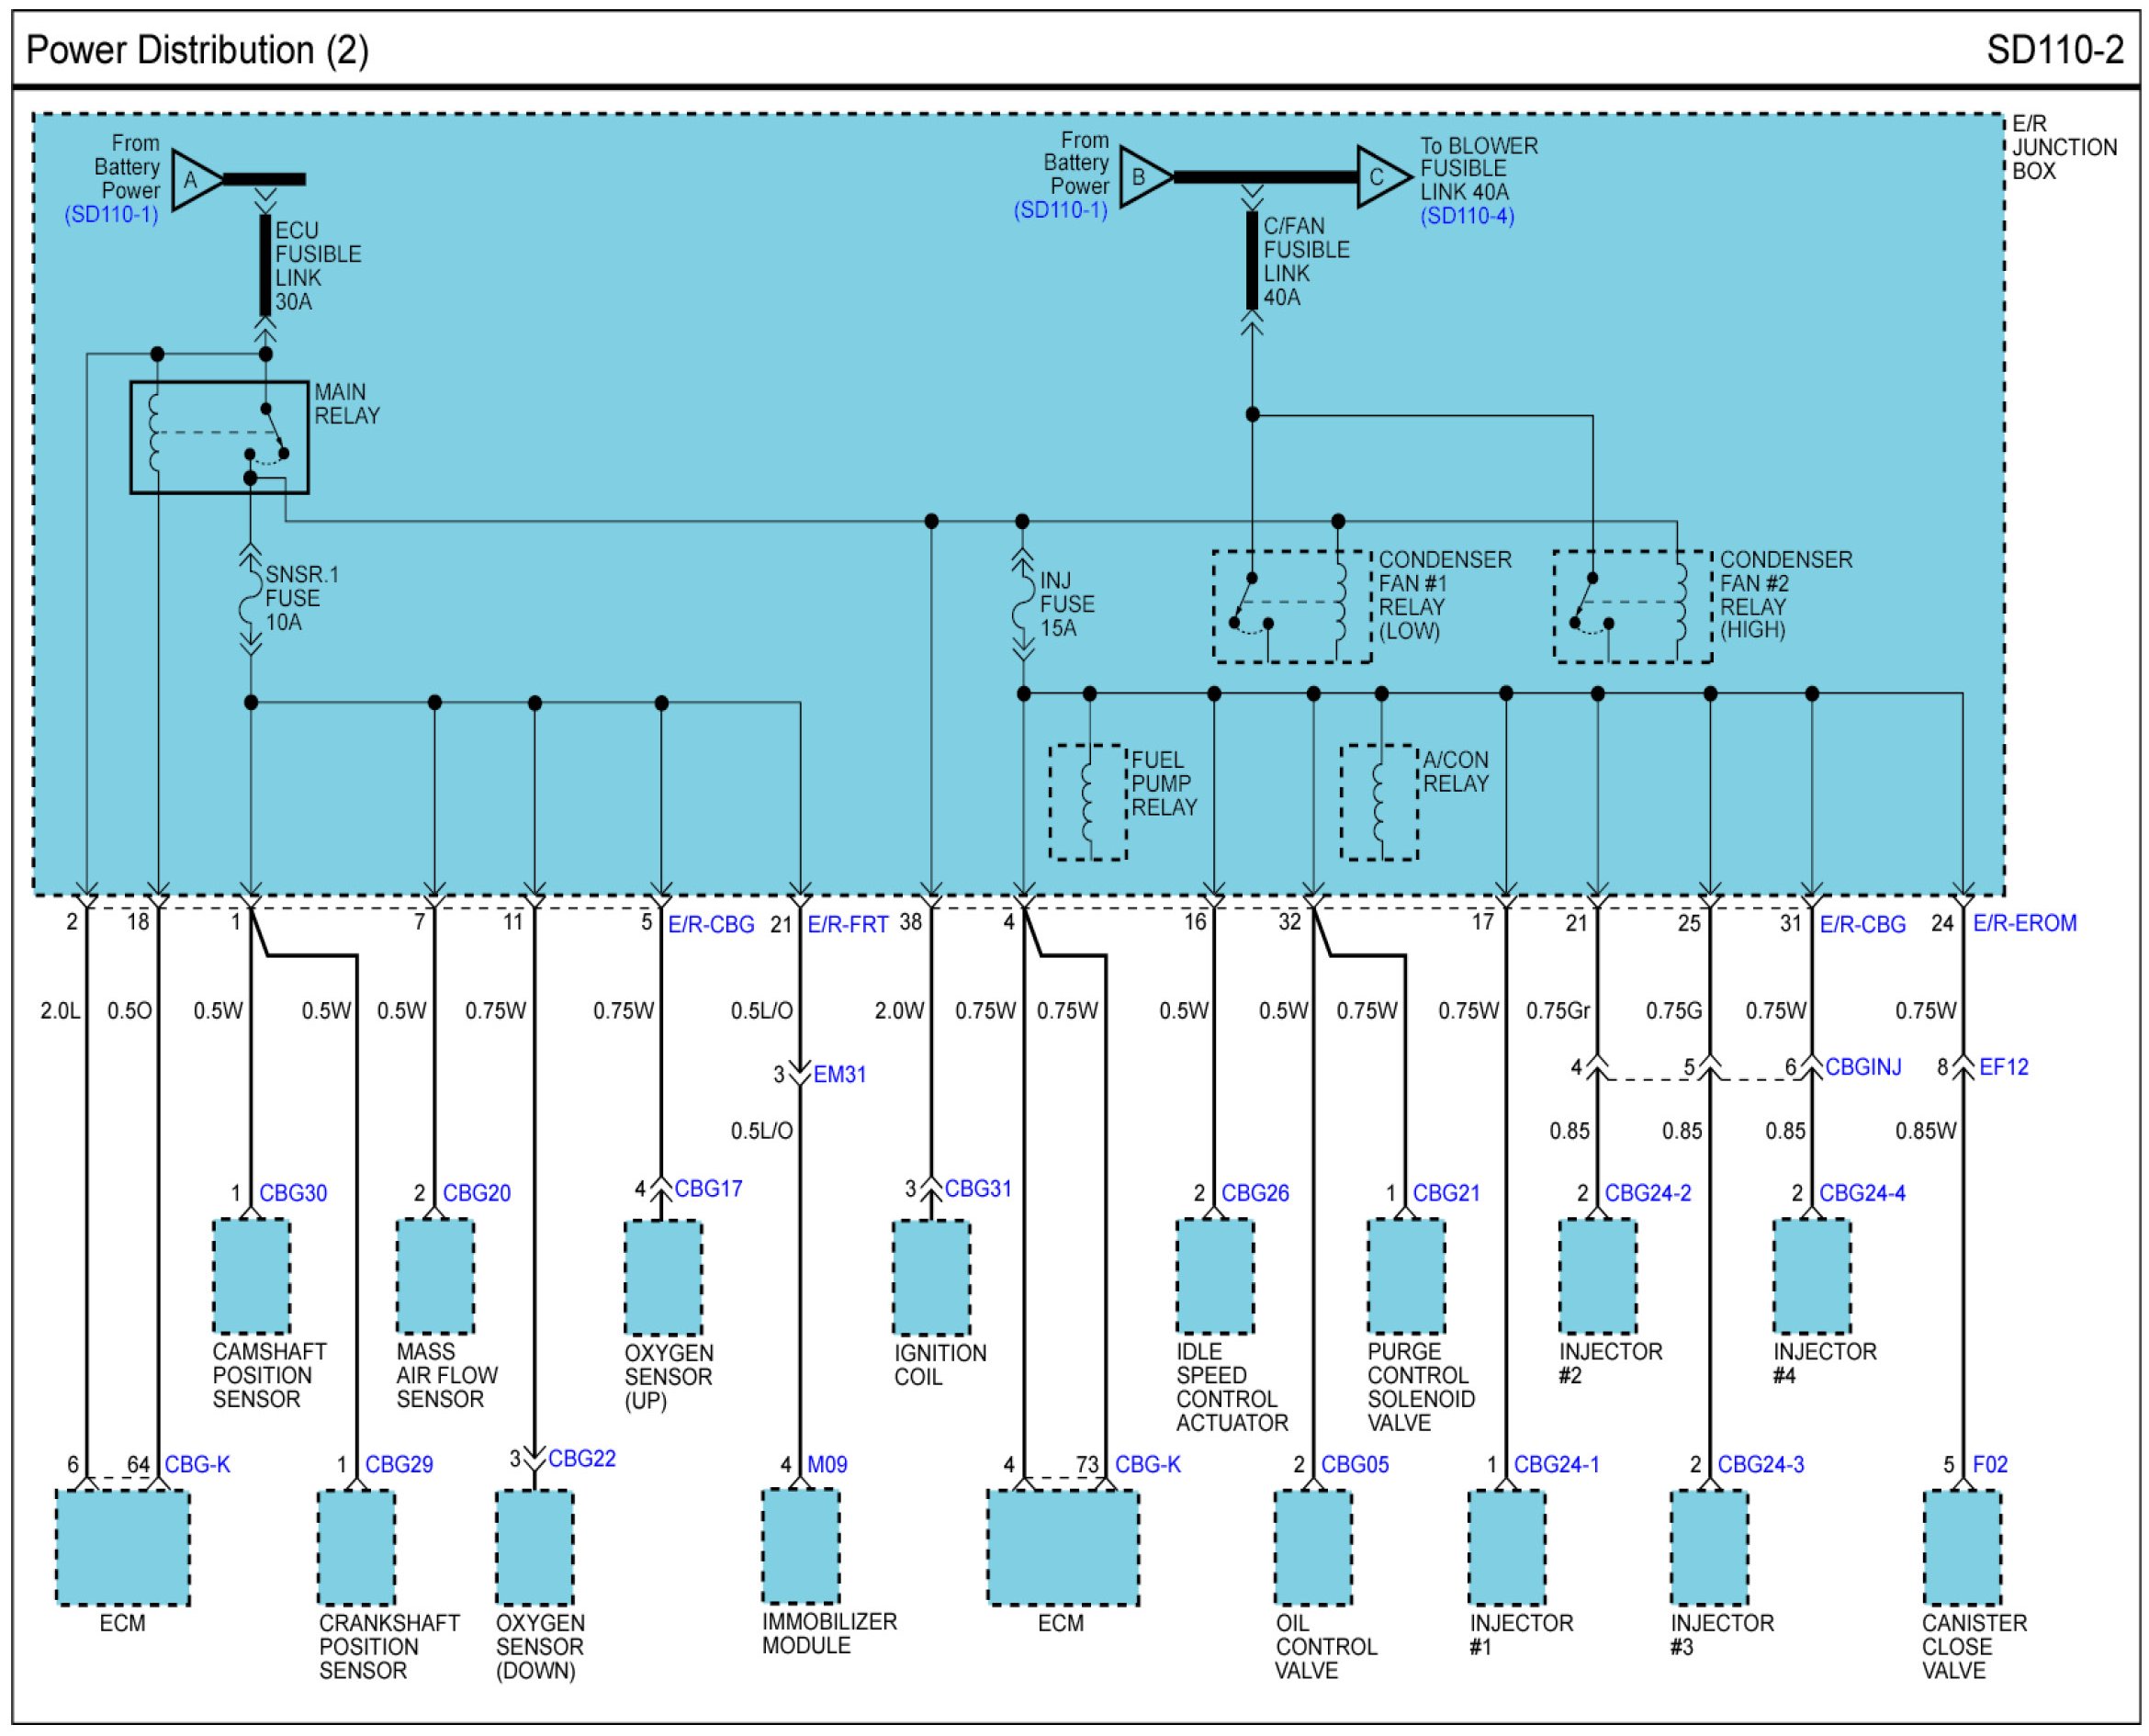Open the SD110-4 blower fusible link reference
This screenshot has width=2149, height=1736.
pos(1467,216)
